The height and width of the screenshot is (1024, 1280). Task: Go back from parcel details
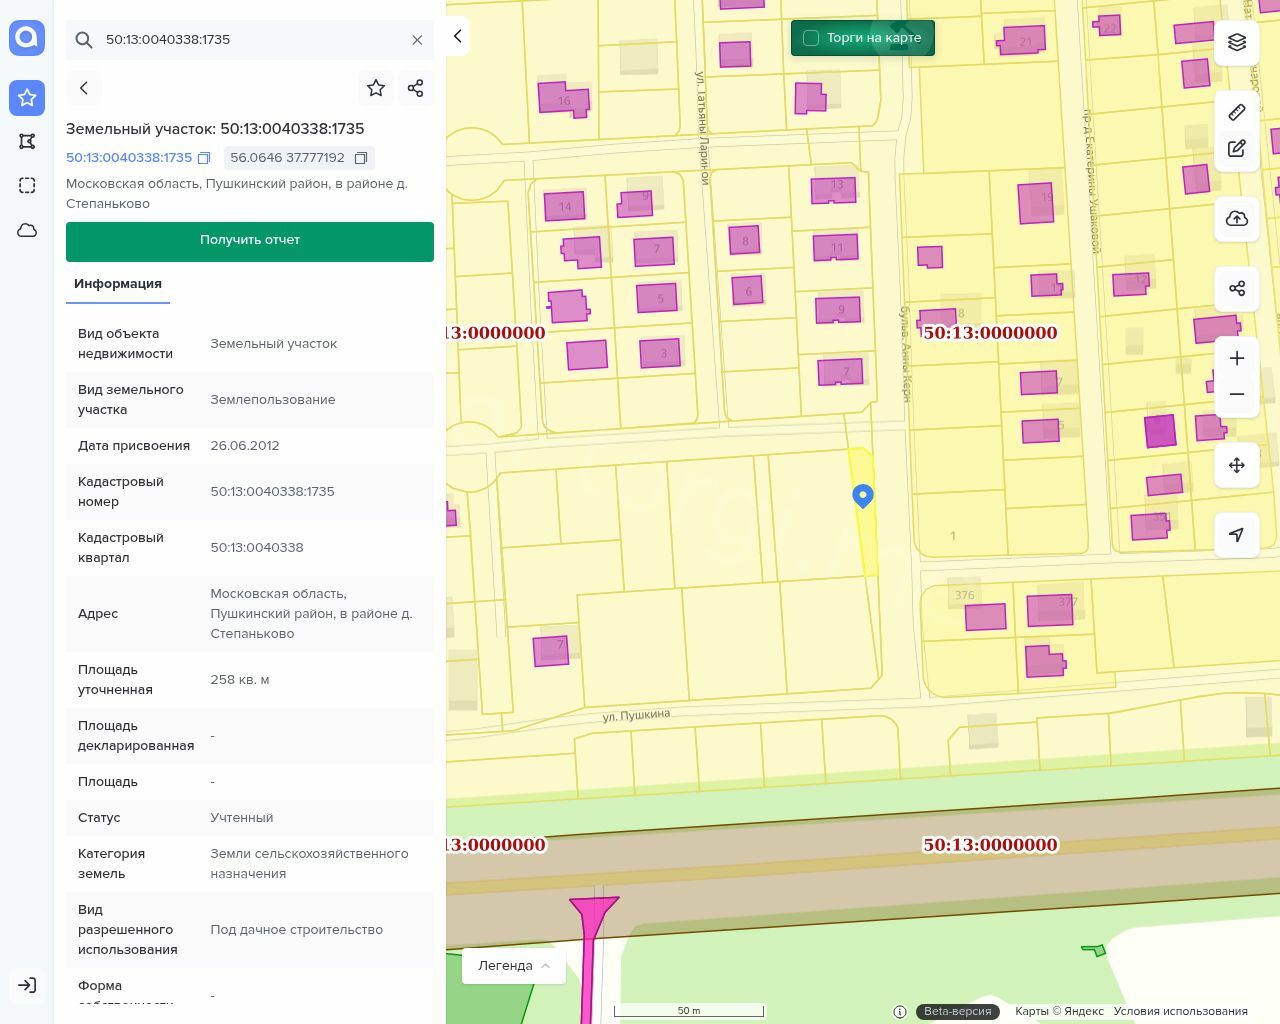pyautogui.click(x=84, y=88)
